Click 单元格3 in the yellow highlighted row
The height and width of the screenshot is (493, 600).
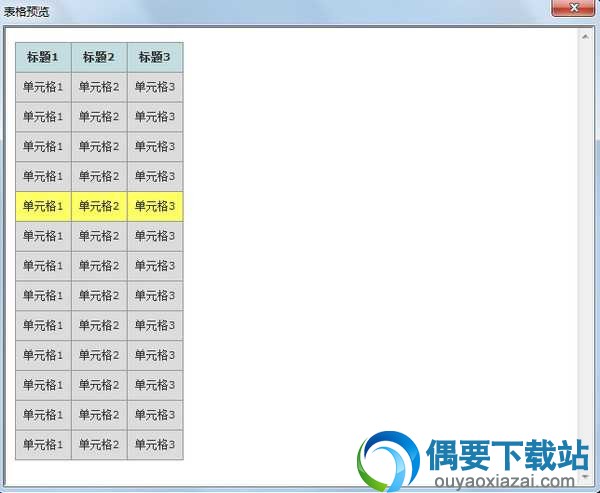pos(155,206)
